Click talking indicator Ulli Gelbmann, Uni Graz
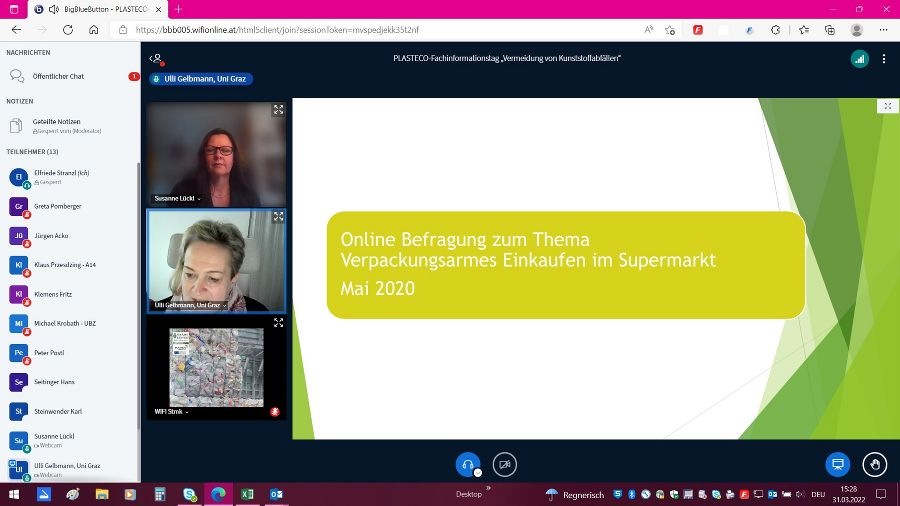This screenshot has width=900, height=506. [201, 79]
